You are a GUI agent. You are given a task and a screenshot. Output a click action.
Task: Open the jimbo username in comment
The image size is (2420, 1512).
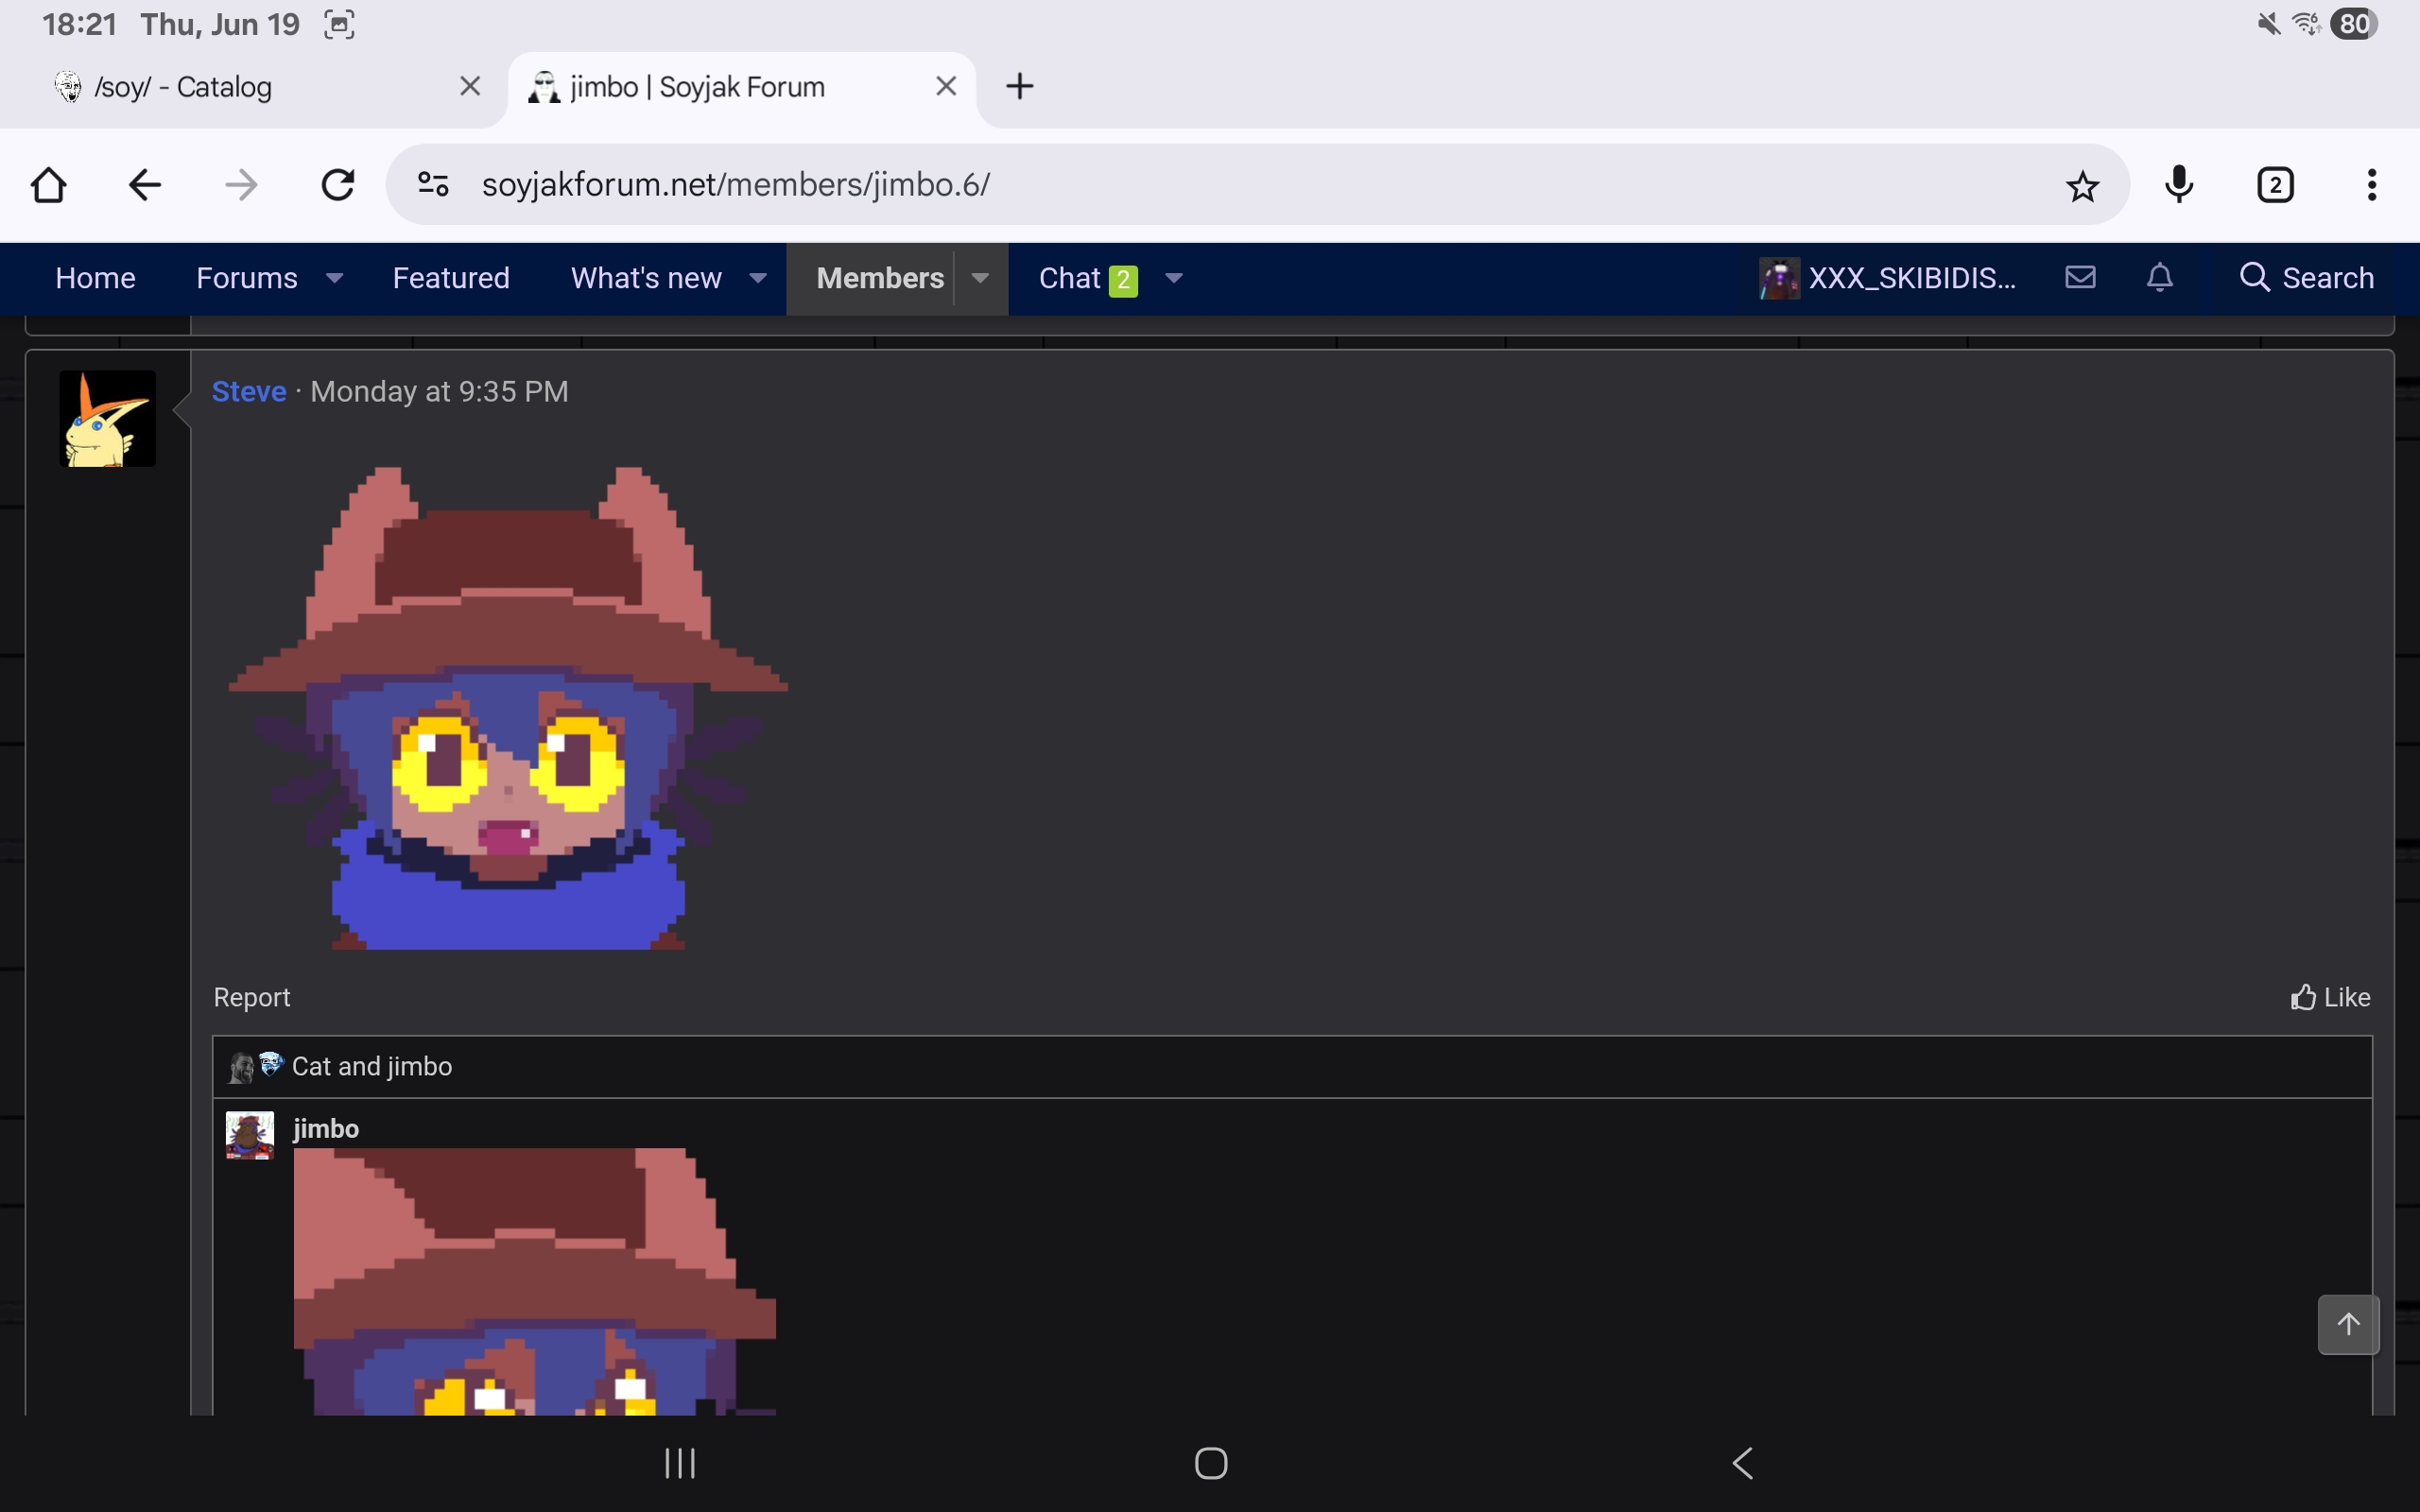[x=326, y=1129]
